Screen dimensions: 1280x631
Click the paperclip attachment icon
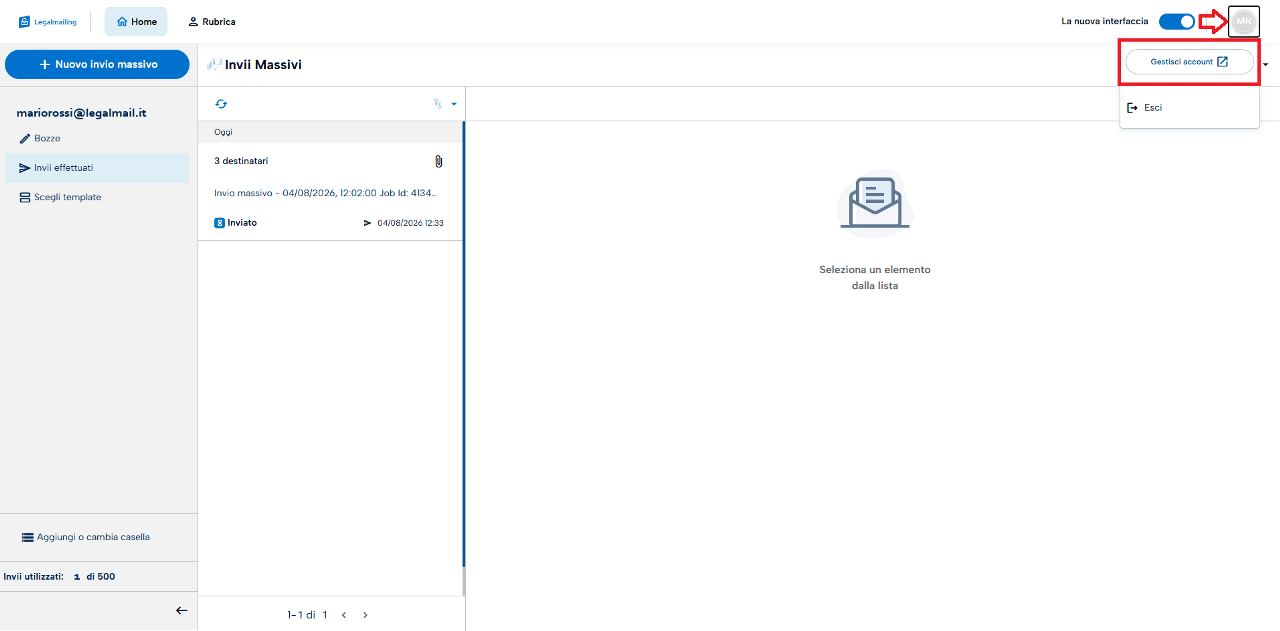point(438,161)
